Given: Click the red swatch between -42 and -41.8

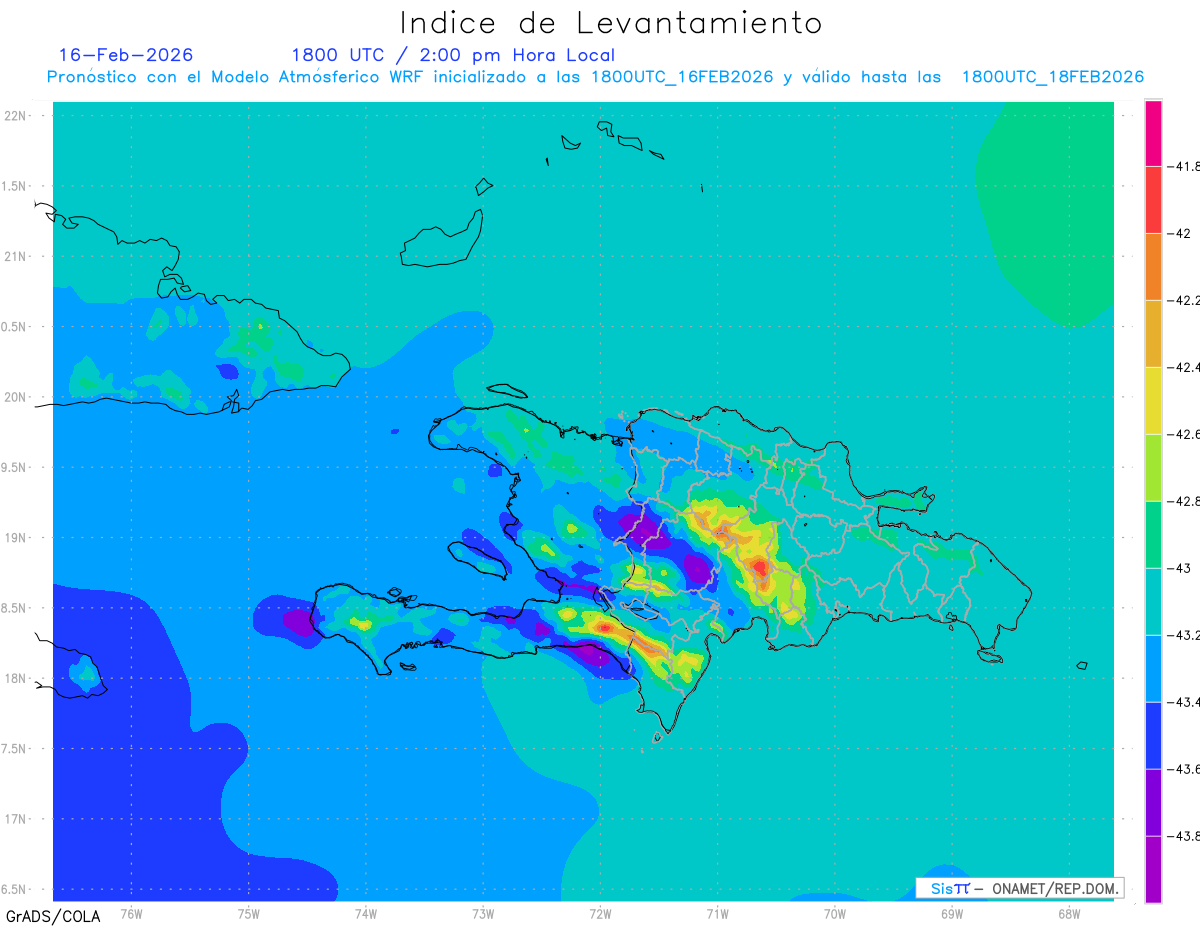Looking at the screenshot, I should tap(1153, 200).
